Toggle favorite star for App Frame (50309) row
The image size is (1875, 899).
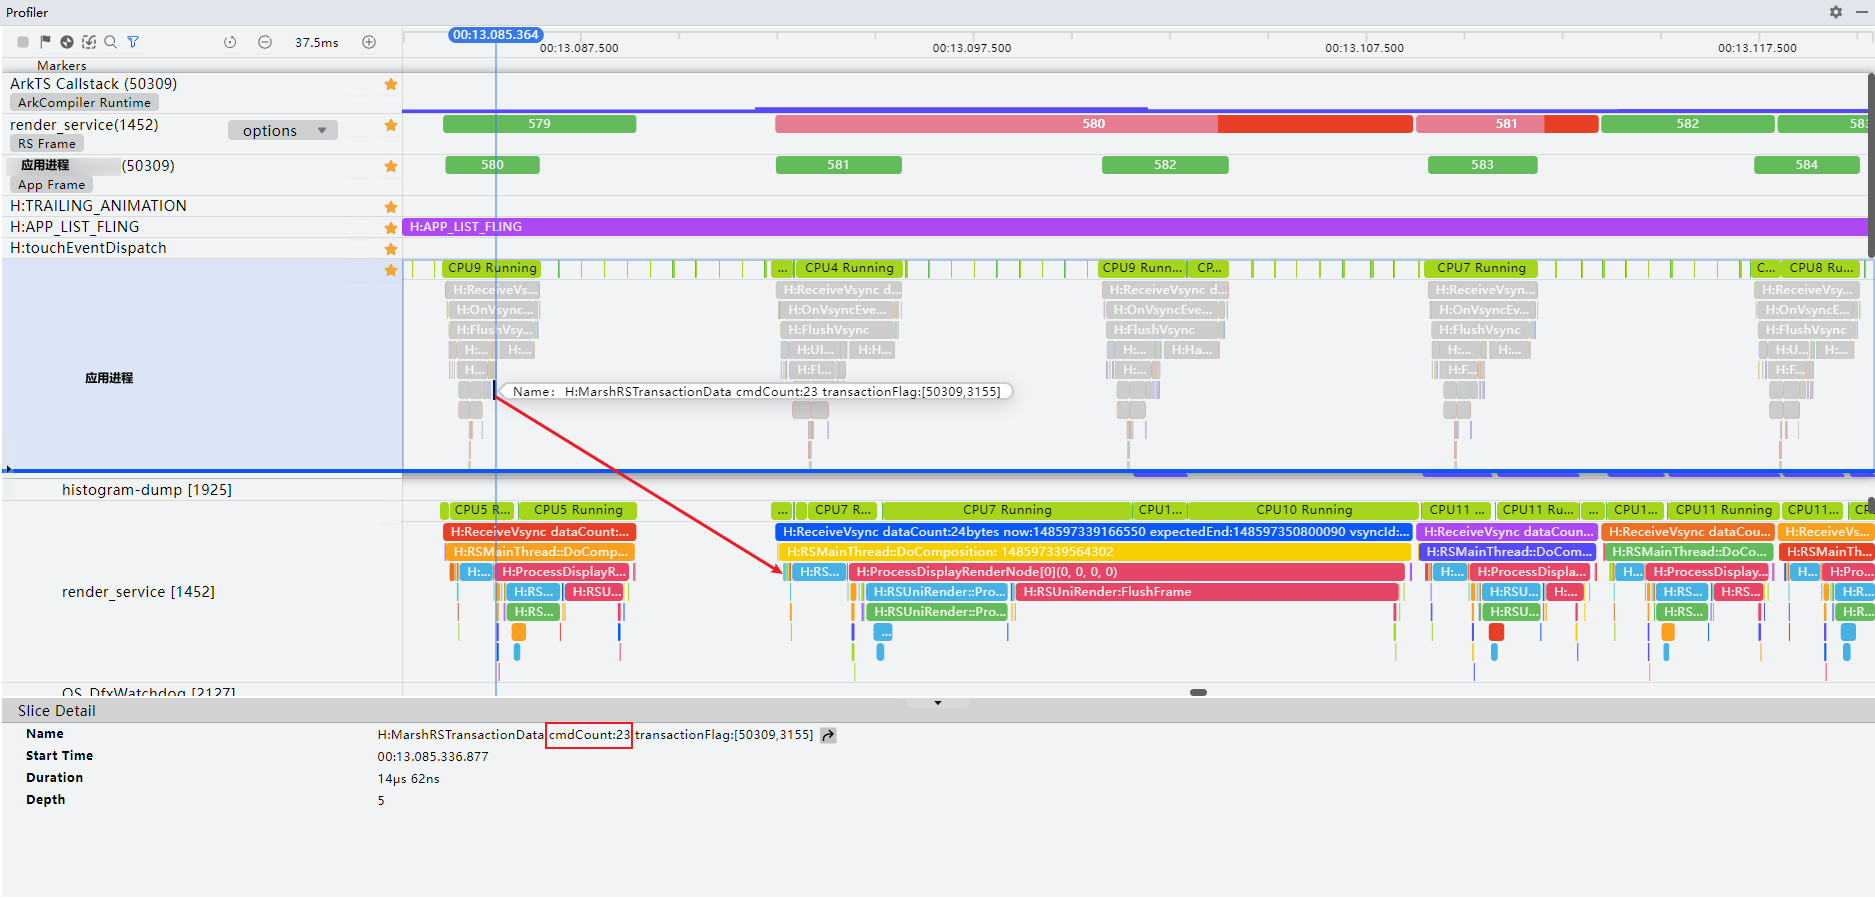(391, 166)
